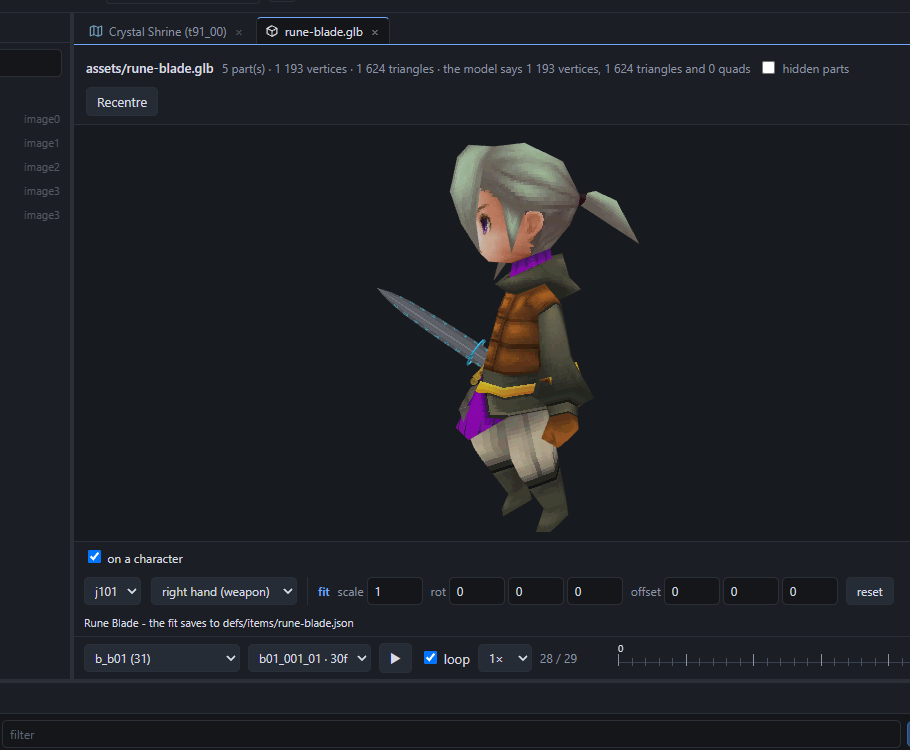Select image2 in the left list
The width and height of the screenshot is (910, 750).
click(42, 167)
